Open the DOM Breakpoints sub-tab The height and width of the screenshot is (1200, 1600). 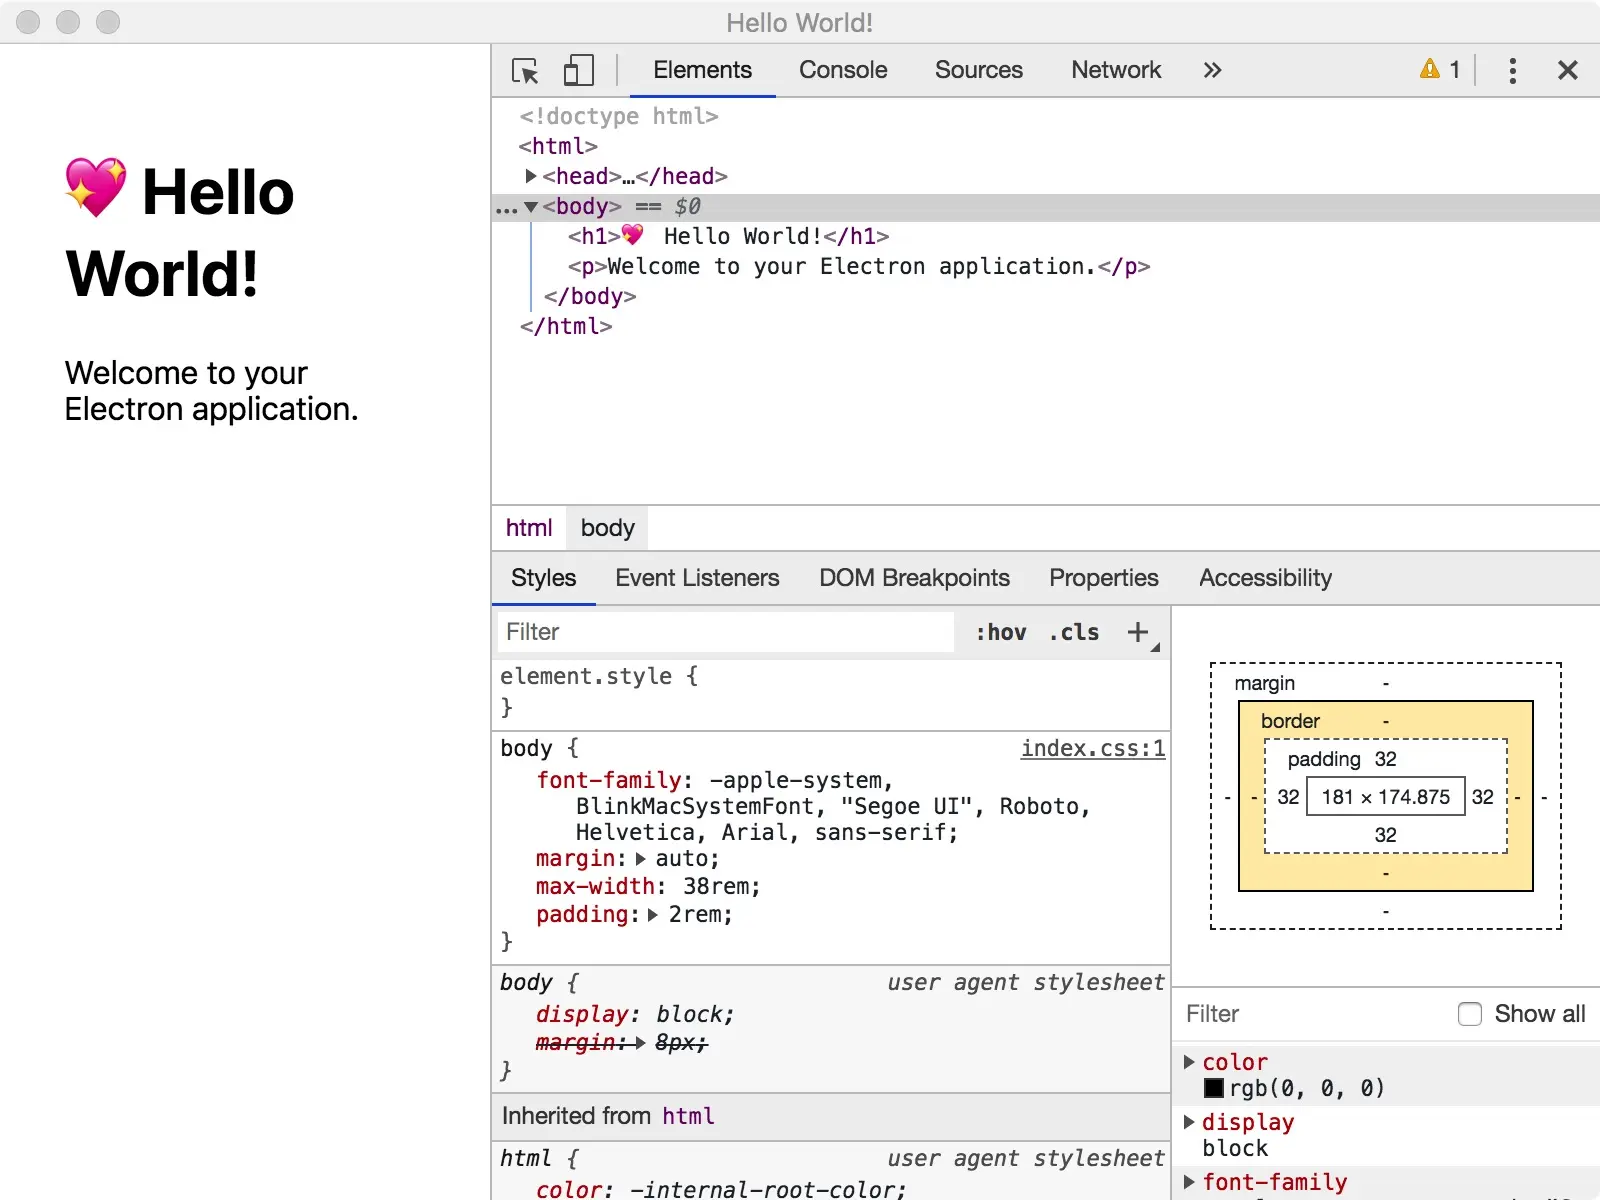point(914,578)
